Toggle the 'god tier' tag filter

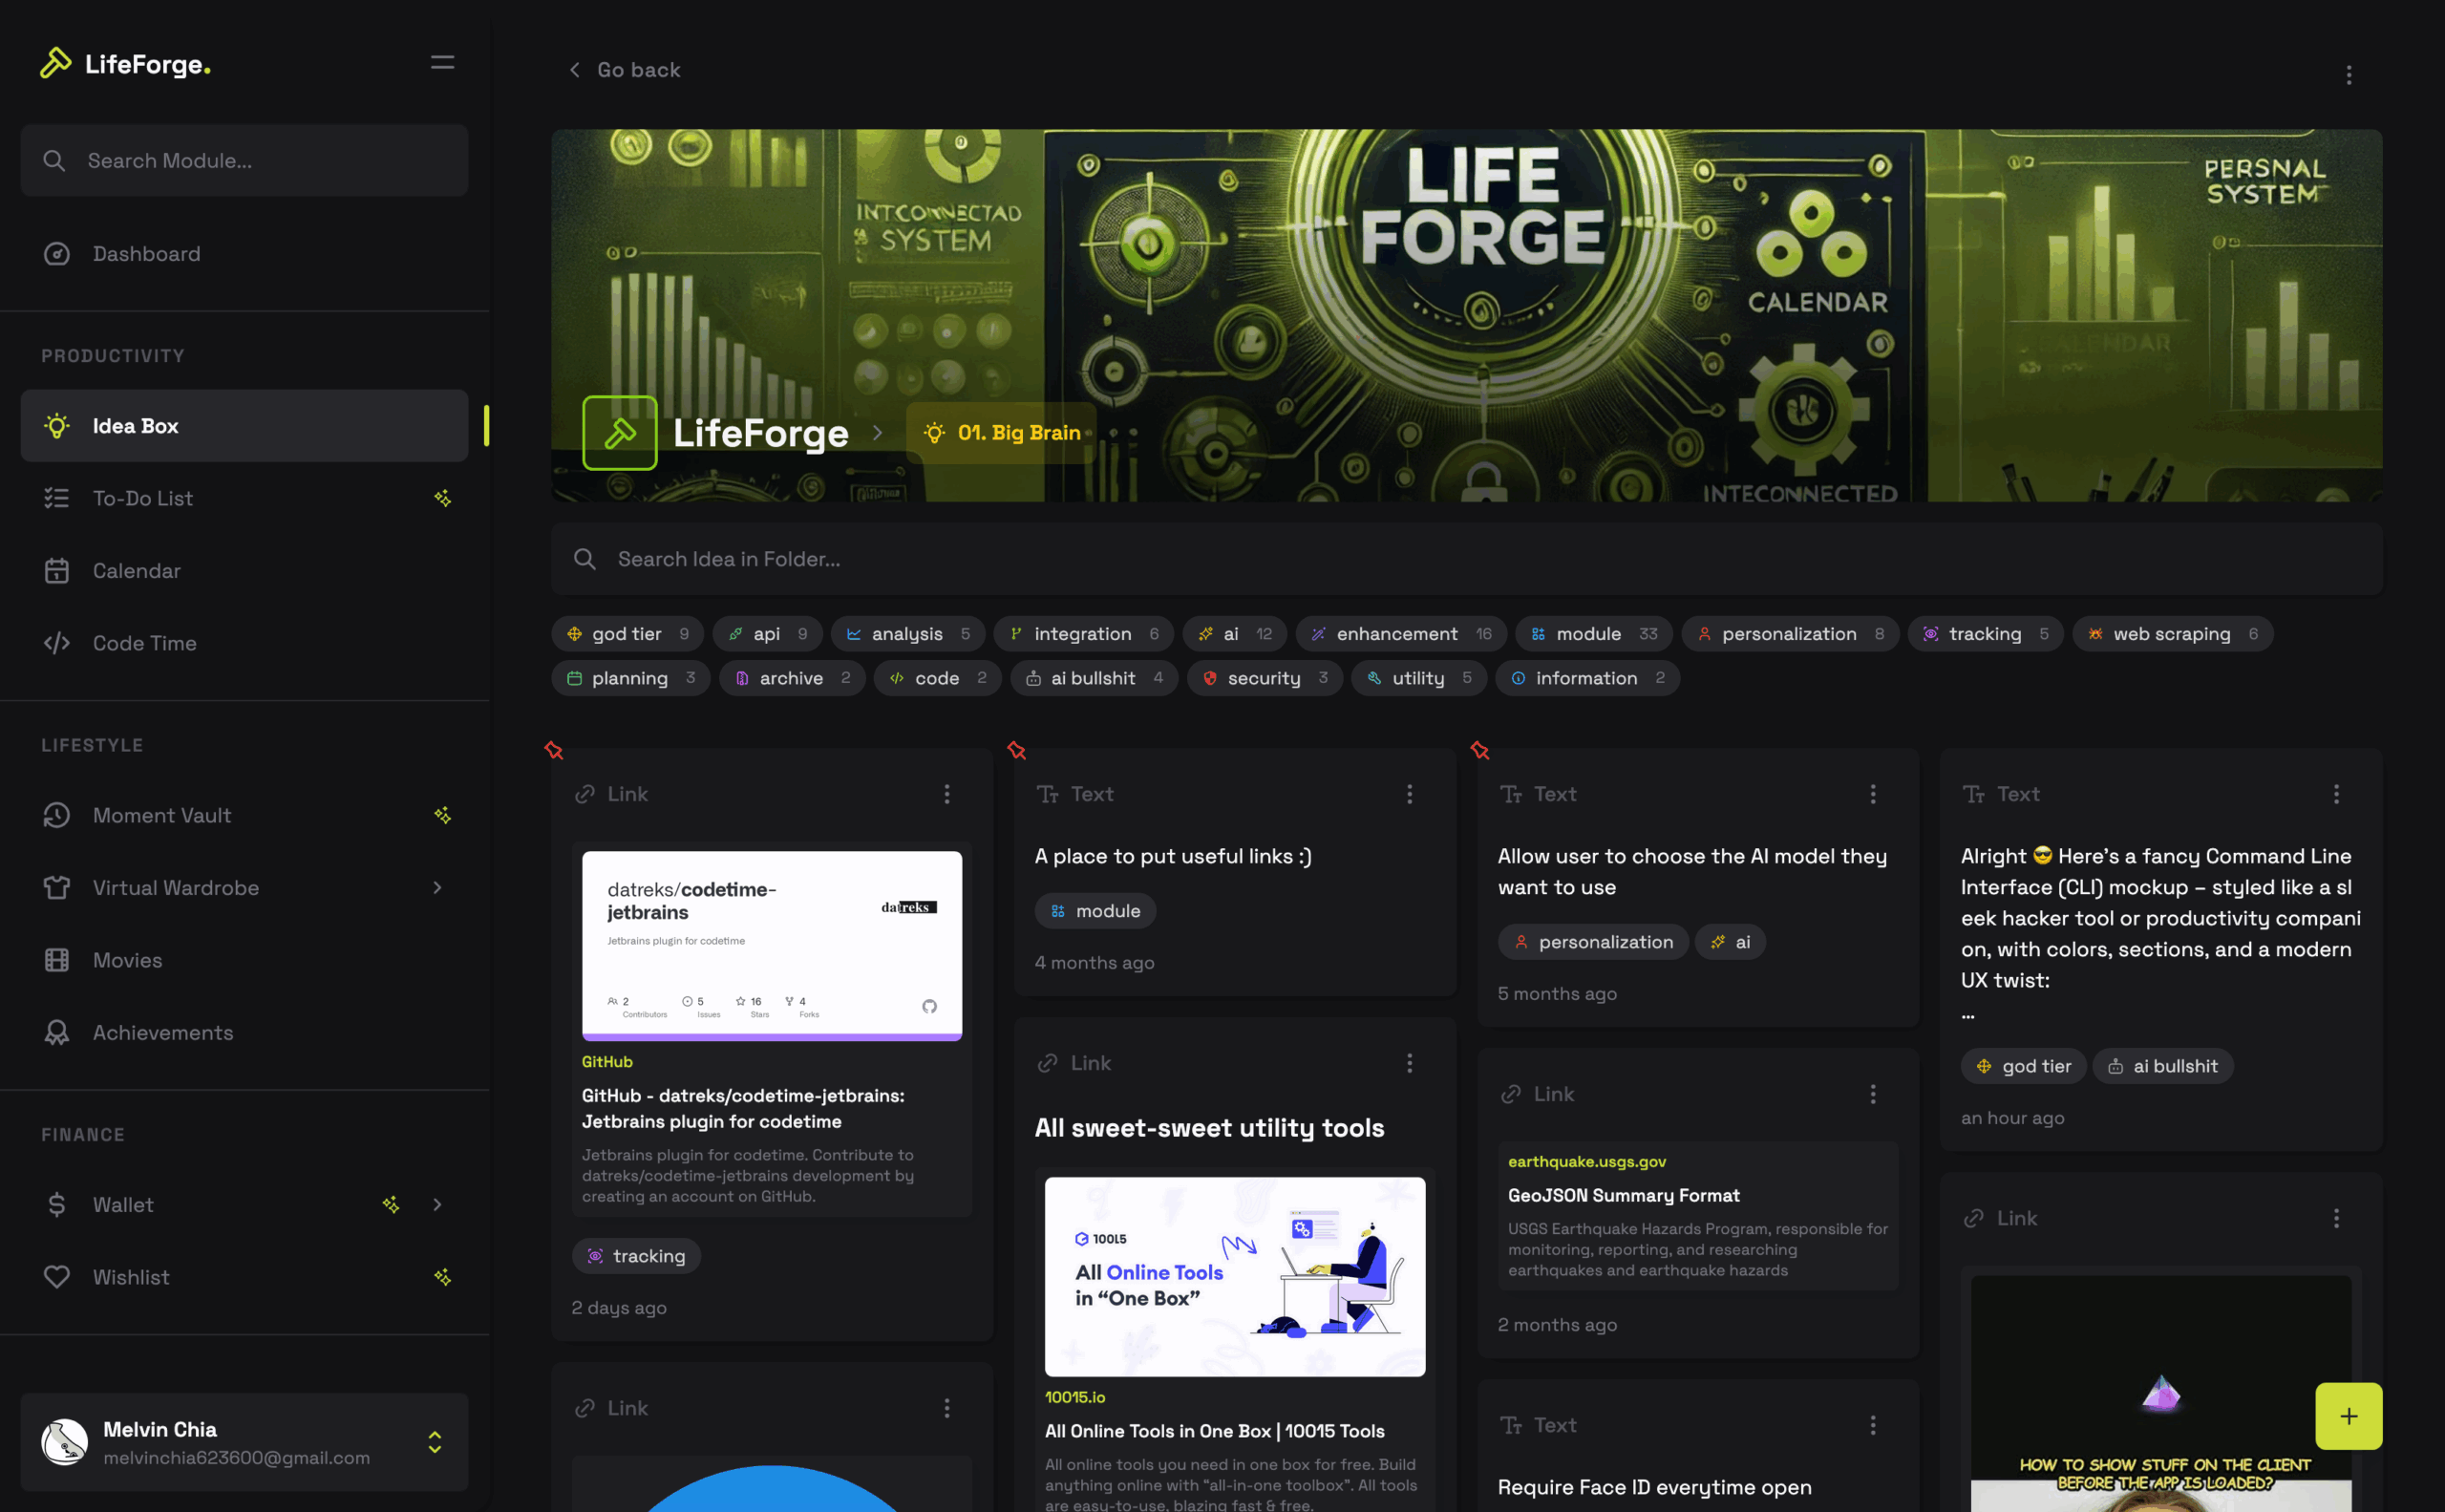pos(626,634)
